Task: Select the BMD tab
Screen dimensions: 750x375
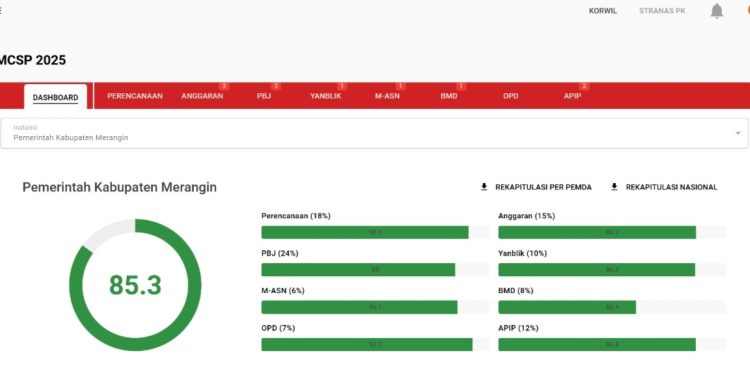Action: (x=449, y=96)
